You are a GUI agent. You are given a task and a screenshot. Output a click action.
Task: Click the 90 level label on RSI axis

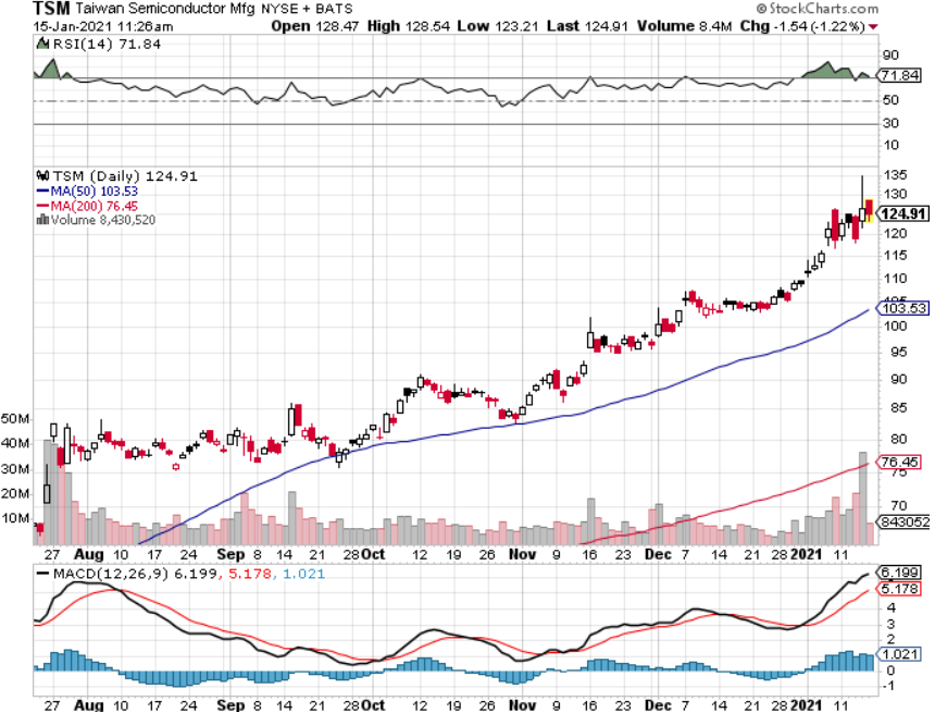(x=891, y=55)
